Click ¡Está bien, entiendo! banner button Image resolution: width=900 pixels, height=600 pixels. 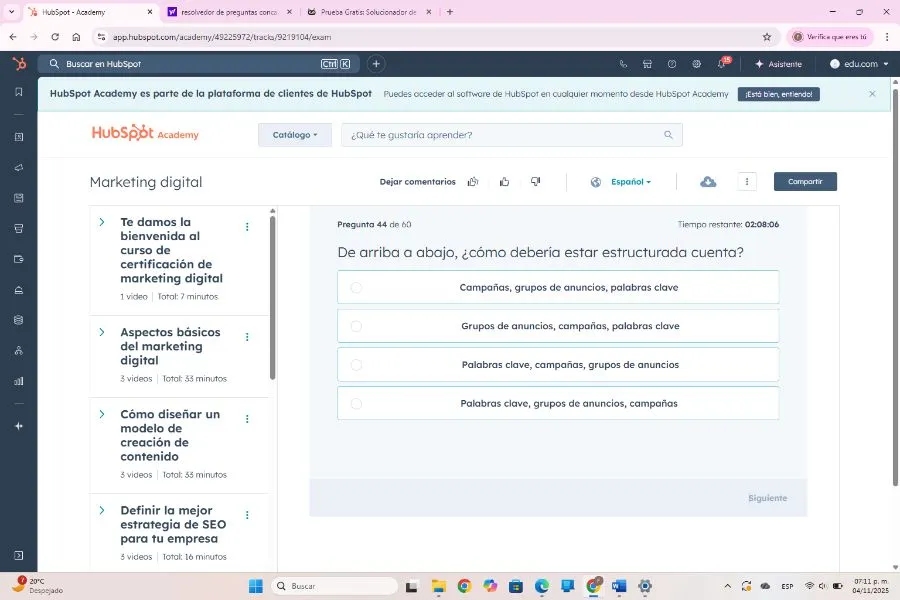(x=778, y=94)
